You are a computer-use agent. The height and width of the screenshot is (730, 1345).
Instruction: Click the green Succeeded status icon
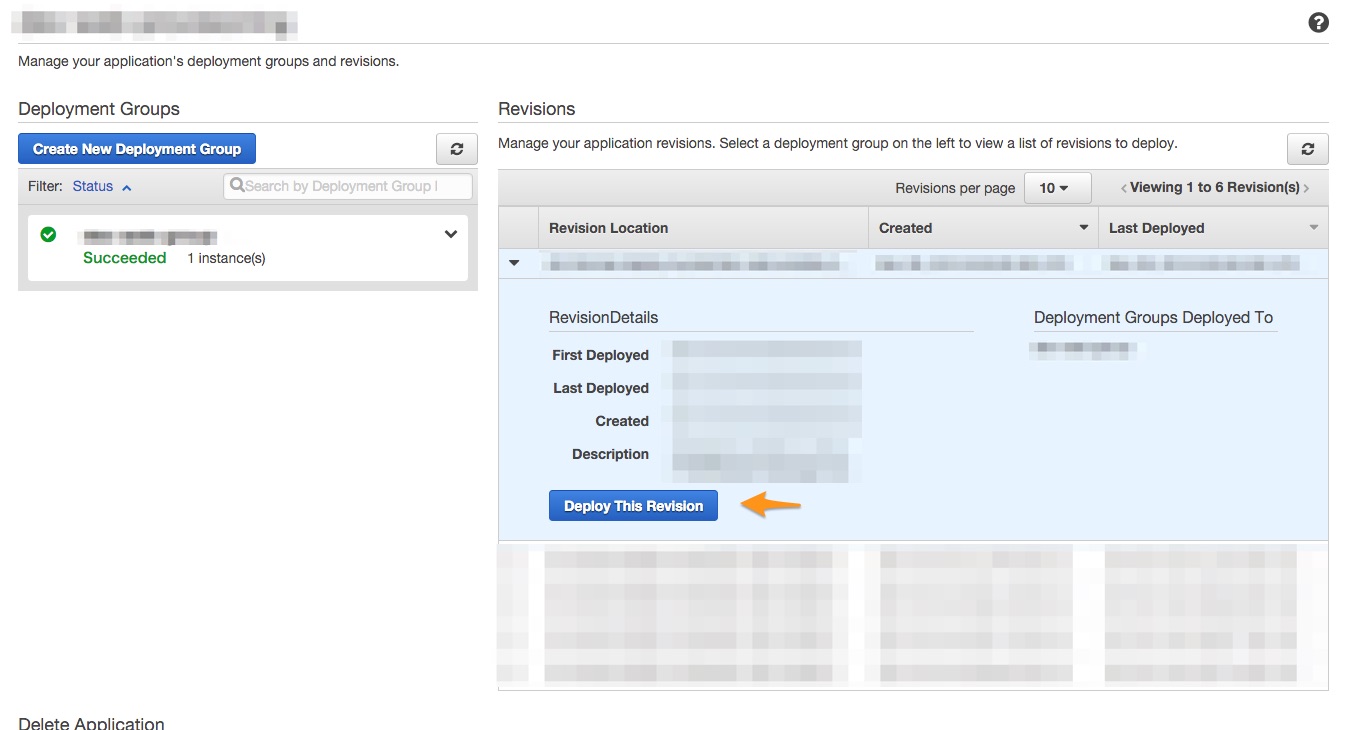coord(48,234)
